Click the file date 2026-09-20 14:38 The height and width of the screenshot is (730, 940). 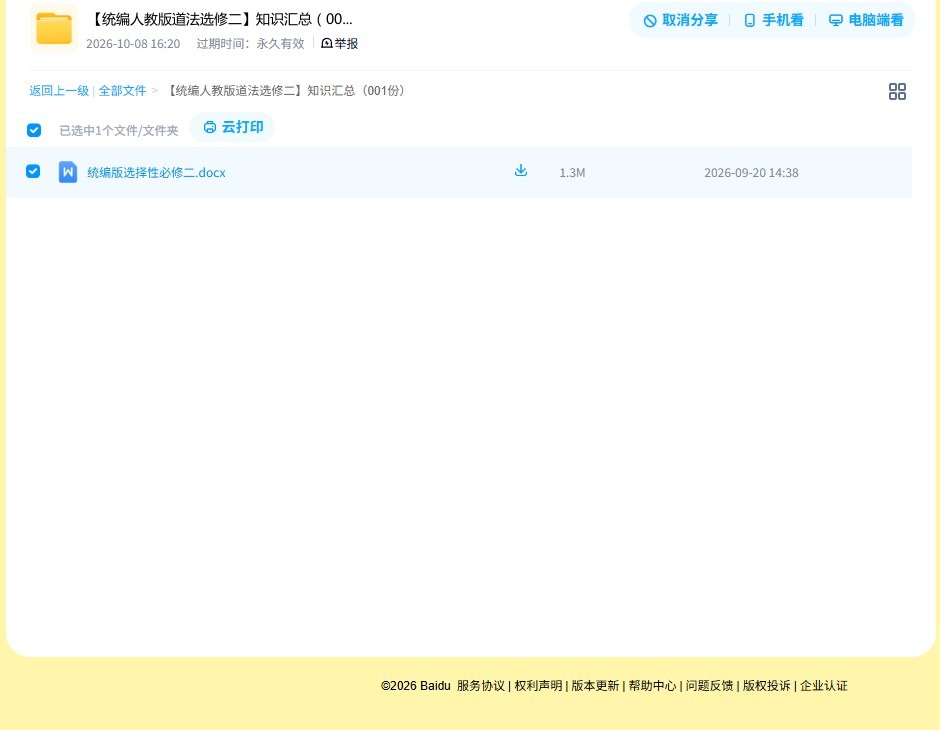coord(751,173)
